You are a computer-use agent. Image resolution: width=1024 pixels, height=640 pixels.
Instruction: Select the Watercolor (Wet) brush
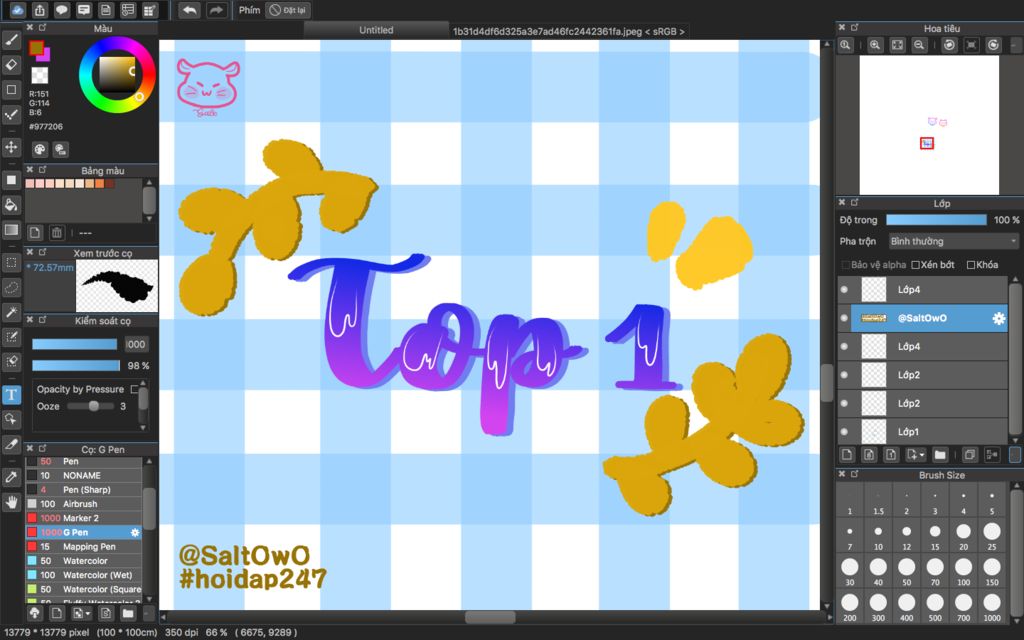pyautogui.click(x=84, y=575)
